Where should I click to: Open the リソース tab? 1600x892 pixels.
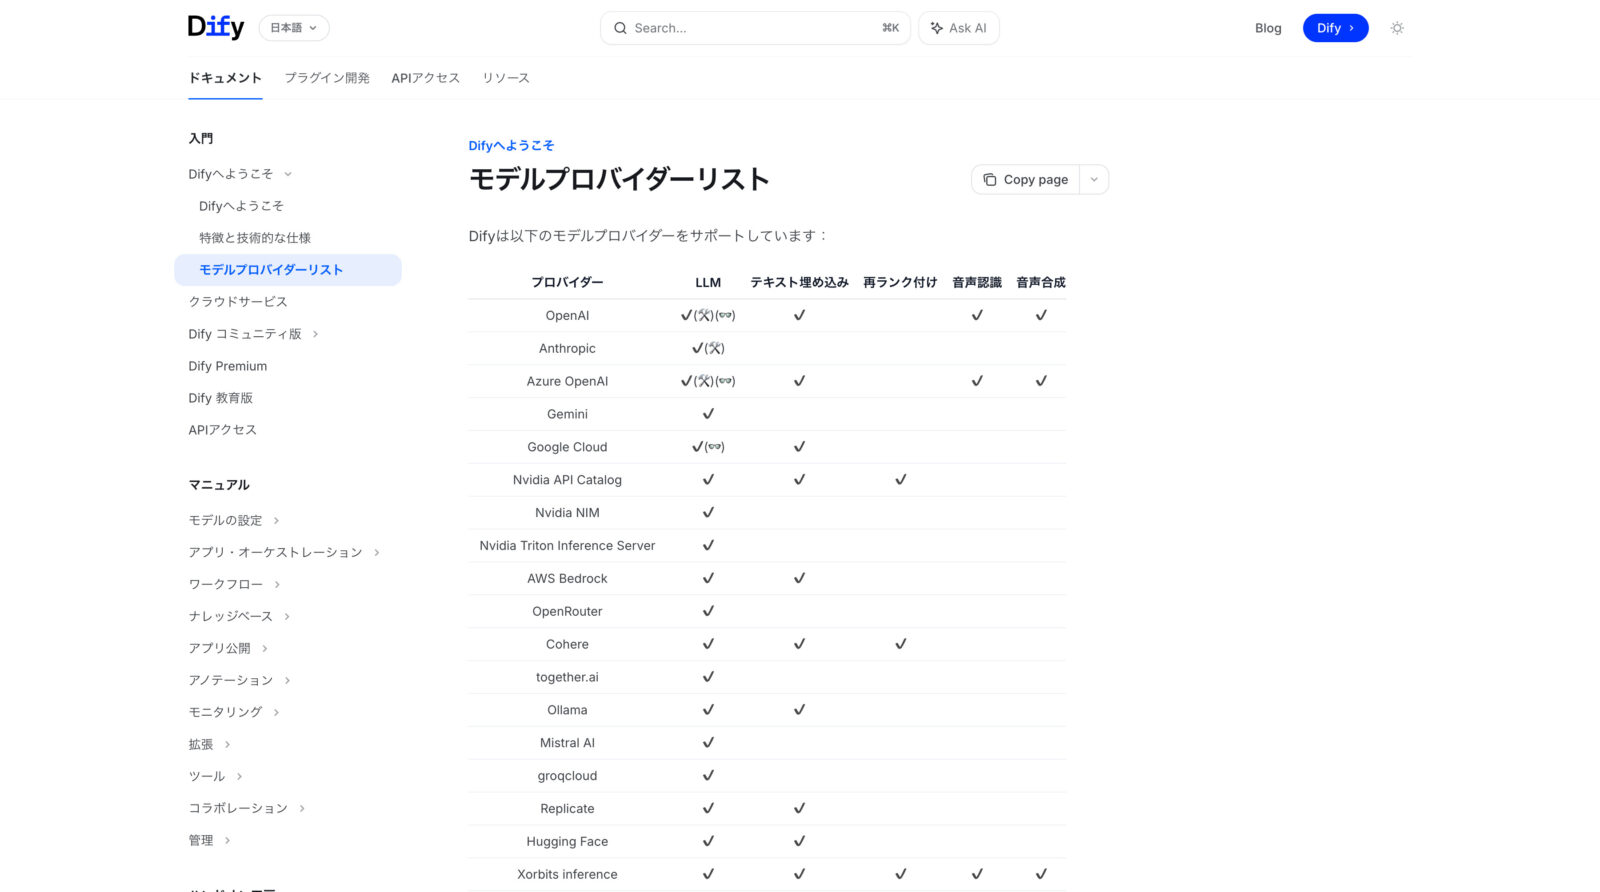(x=506, y=78)
